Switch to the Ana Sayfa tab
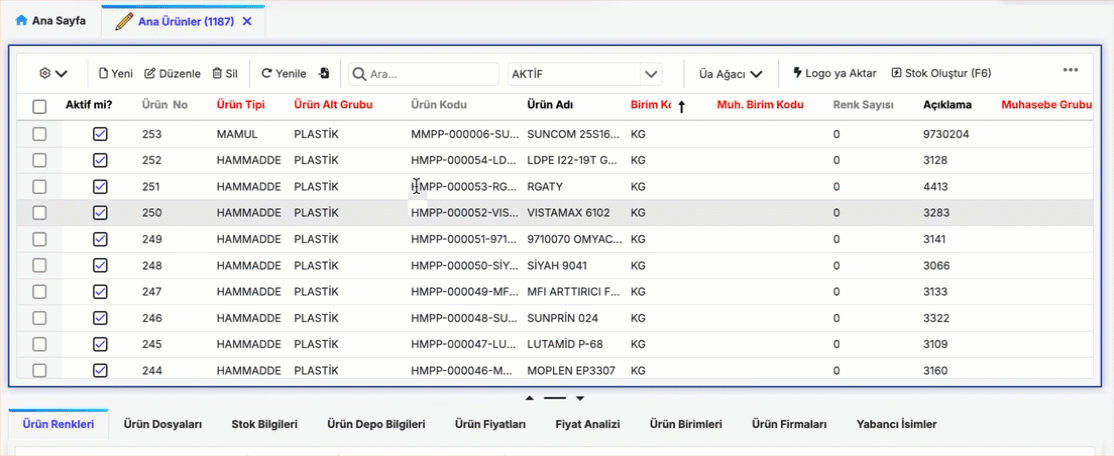This screenshot has height=456, width=1114. pos(51,21)
